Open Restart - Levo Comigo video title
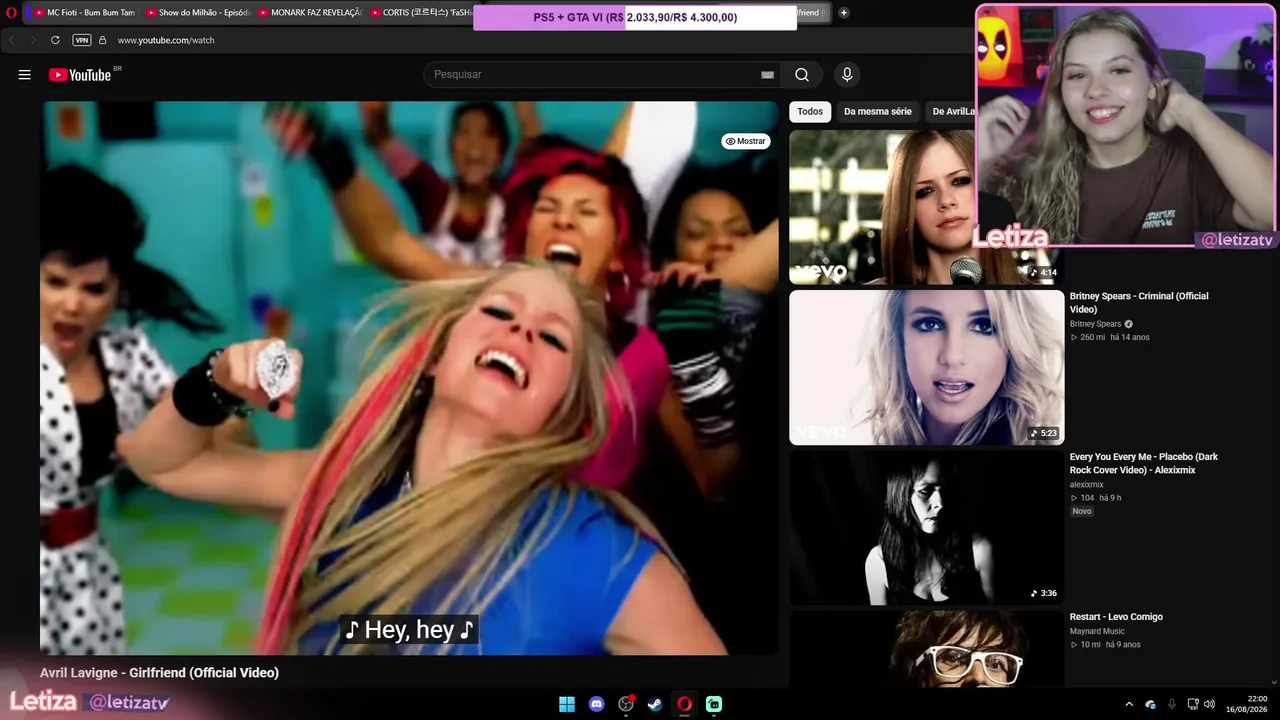 1116,617
